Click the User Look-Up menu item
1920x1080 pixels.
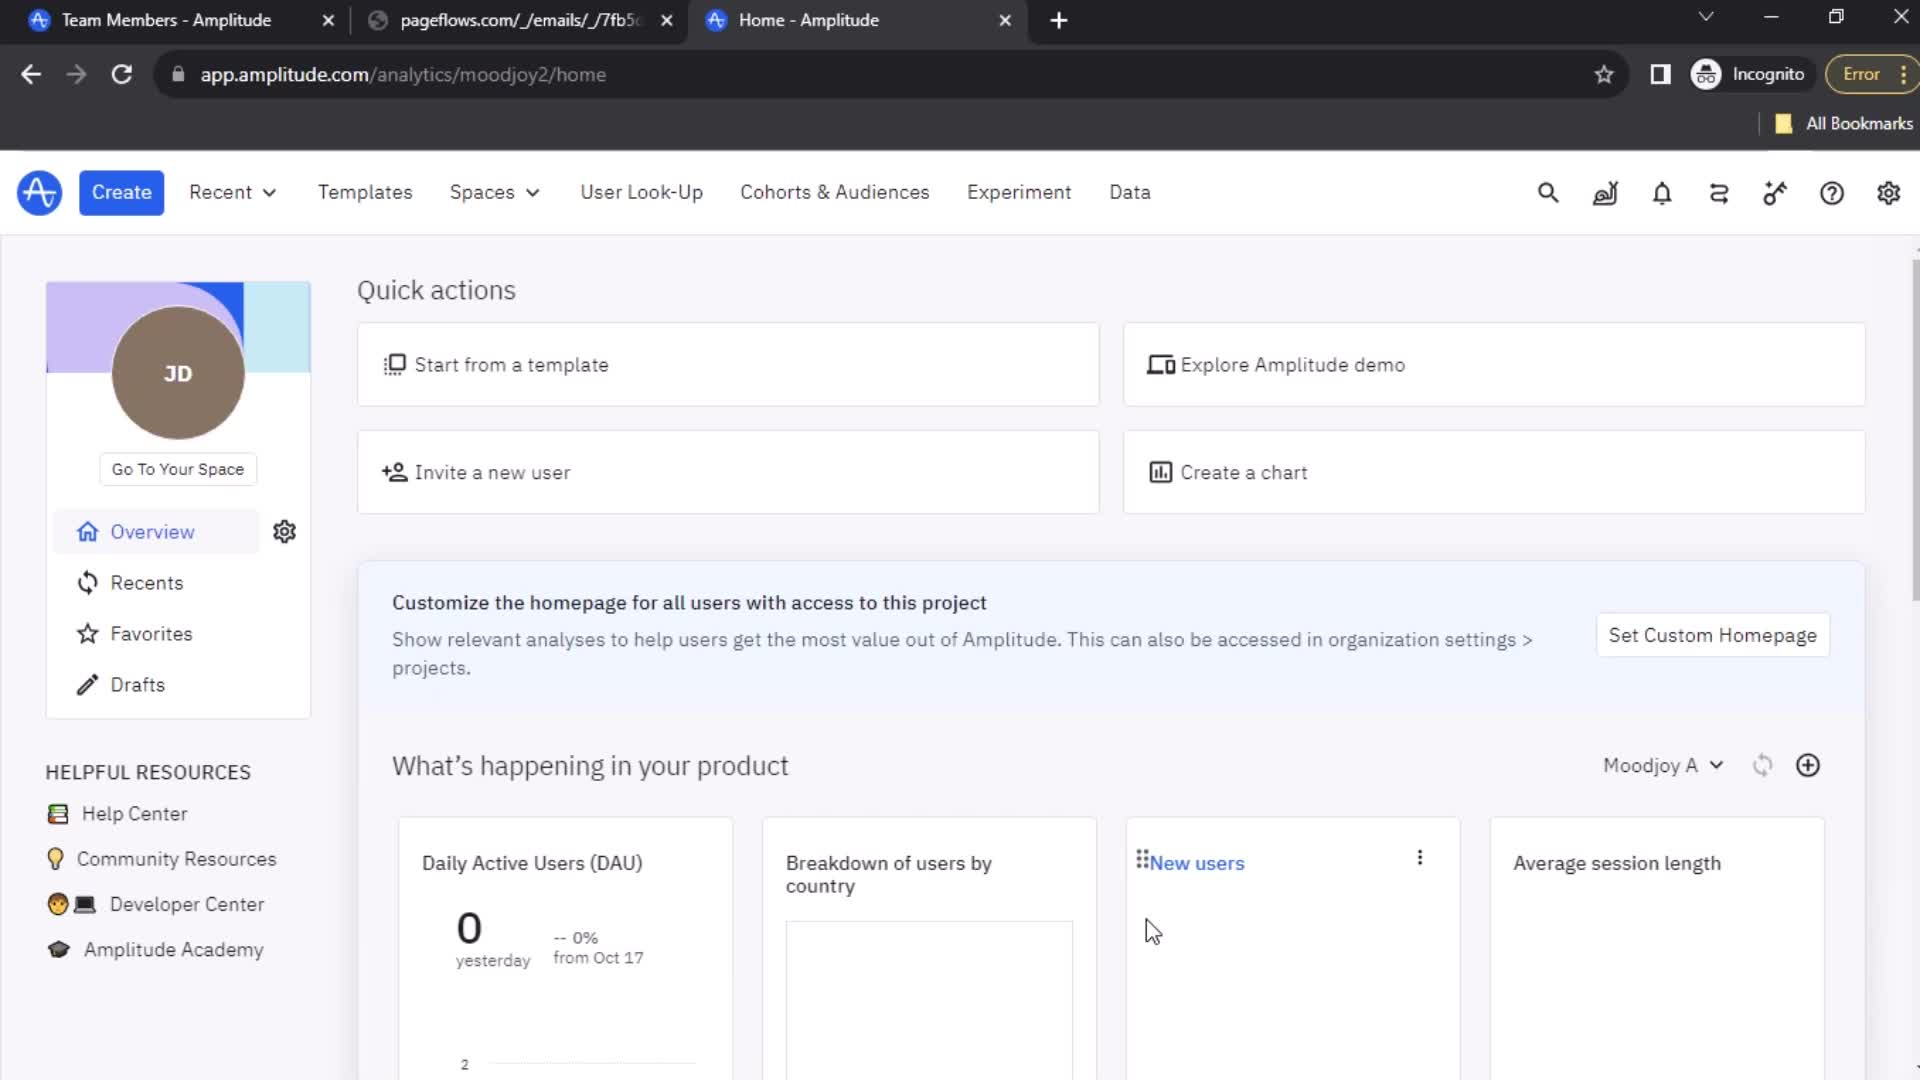coord(641,193)
